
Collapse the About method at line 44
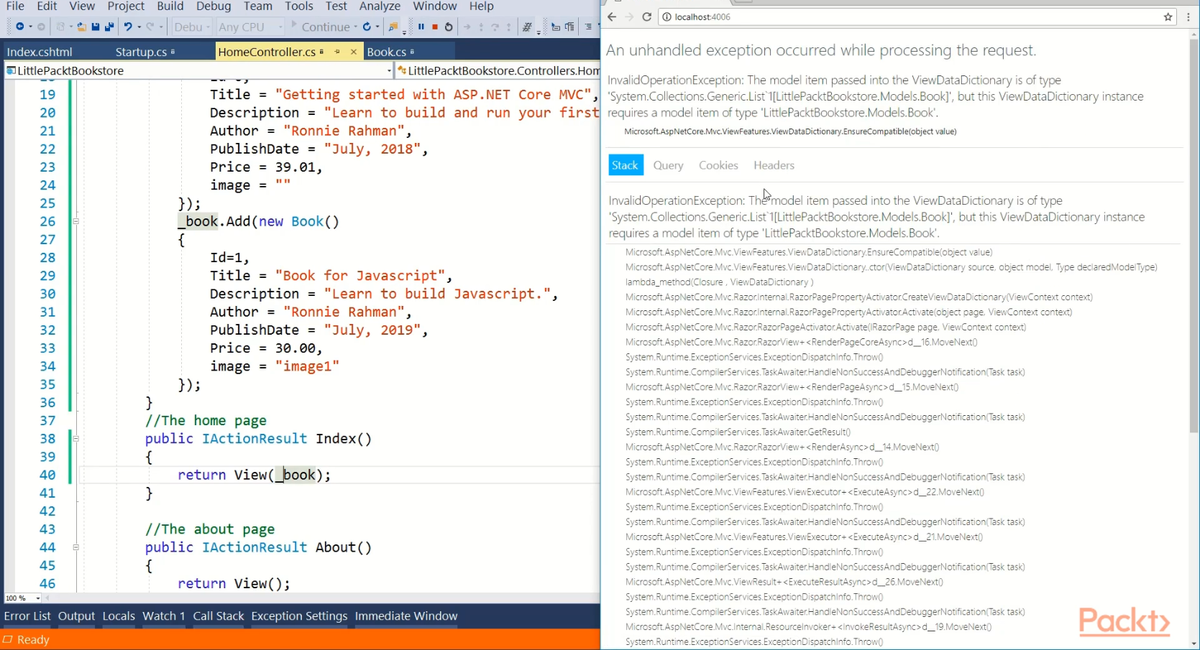point(75,548)
